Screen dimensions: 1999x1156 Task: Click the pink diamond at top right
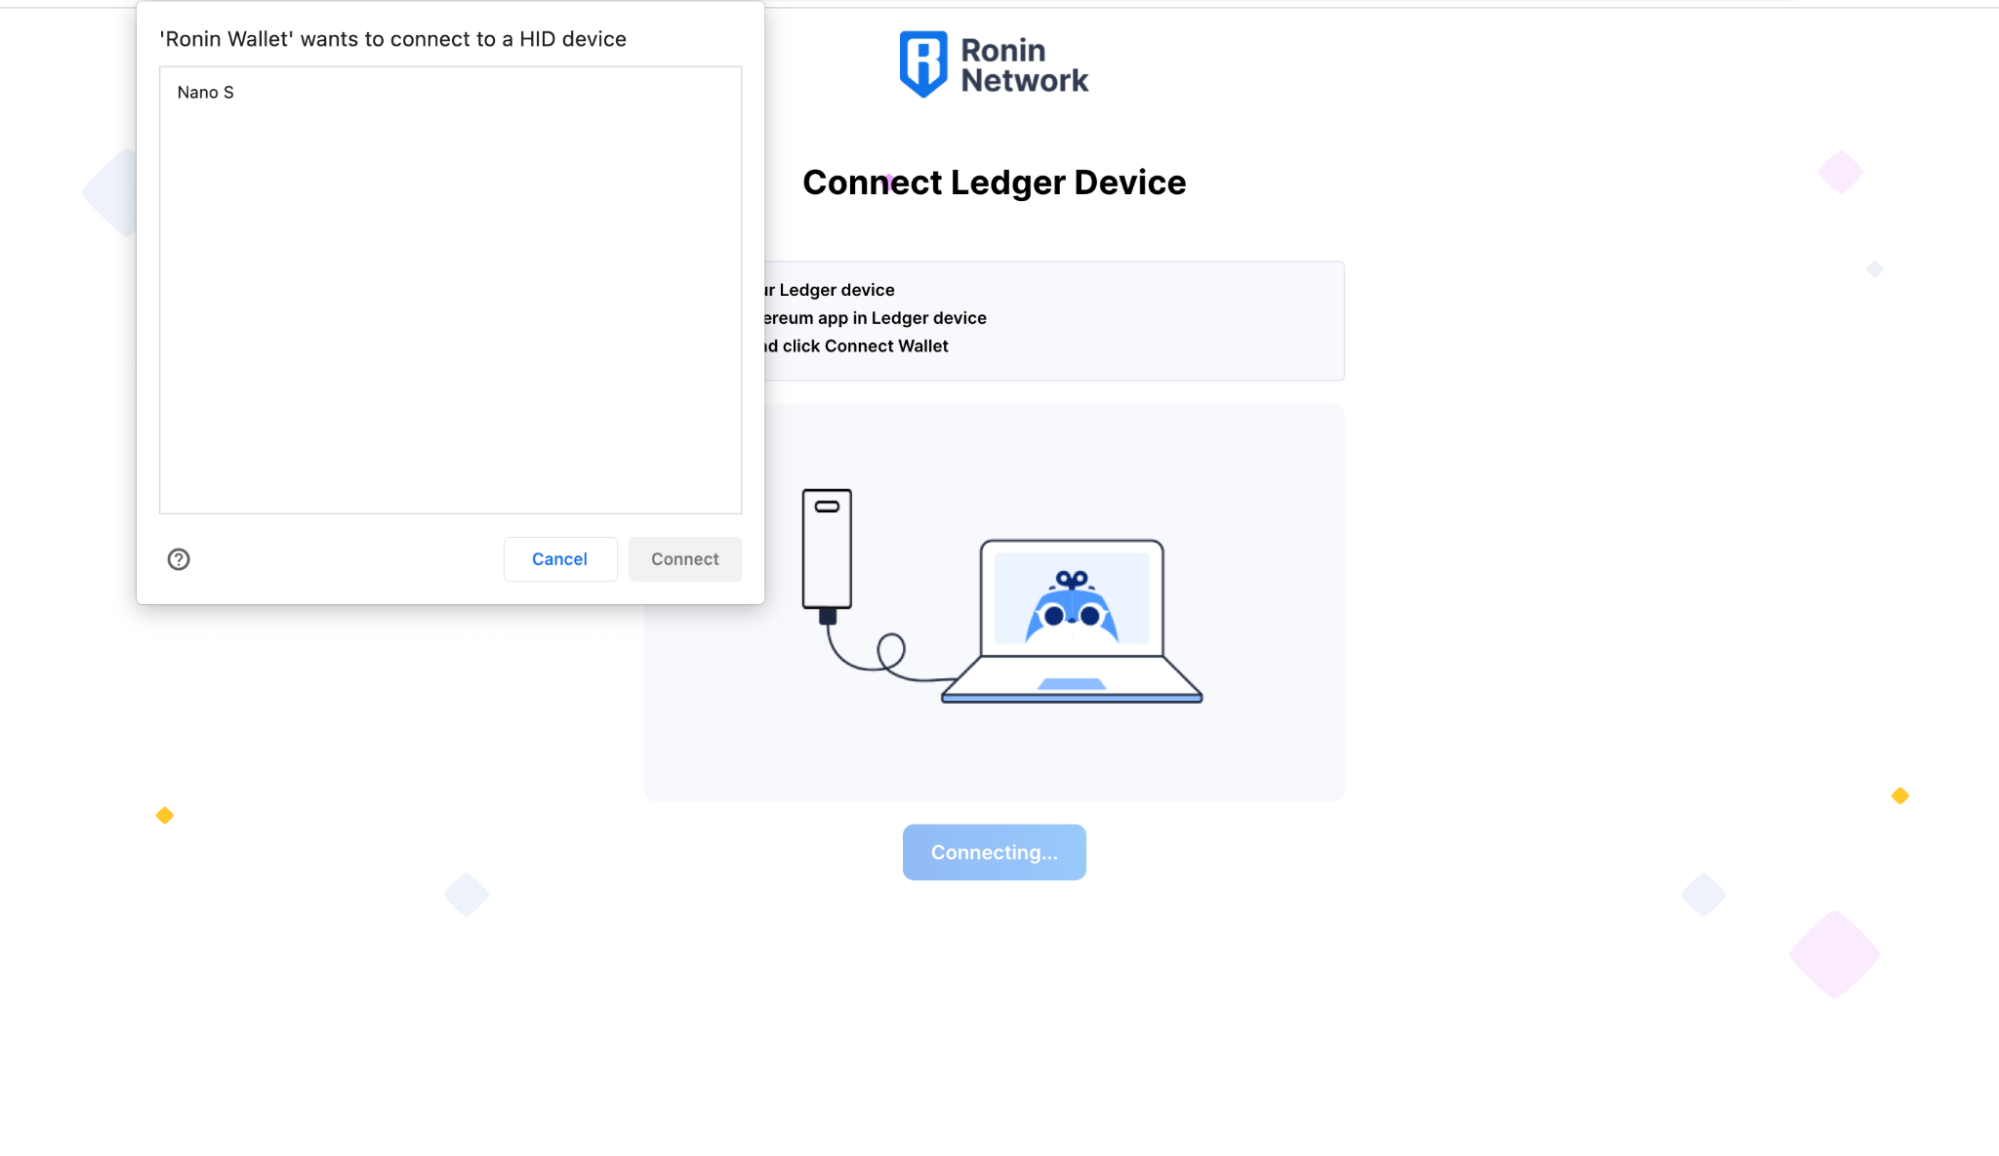click(x=1840, y=172)
